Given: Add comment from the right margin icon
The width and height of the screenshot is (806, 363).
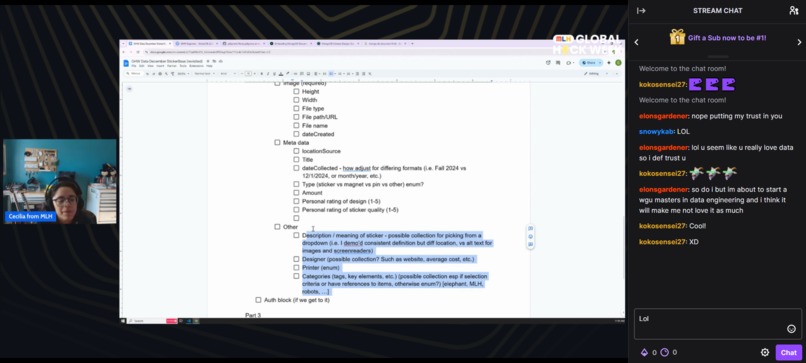Looking at the screenshot, I should (530, 228).
